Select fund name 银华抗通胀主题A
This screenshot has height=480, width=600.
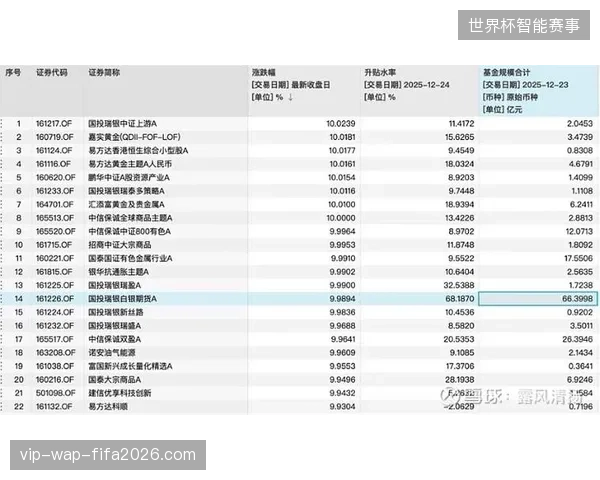click(x=118, y=272)
